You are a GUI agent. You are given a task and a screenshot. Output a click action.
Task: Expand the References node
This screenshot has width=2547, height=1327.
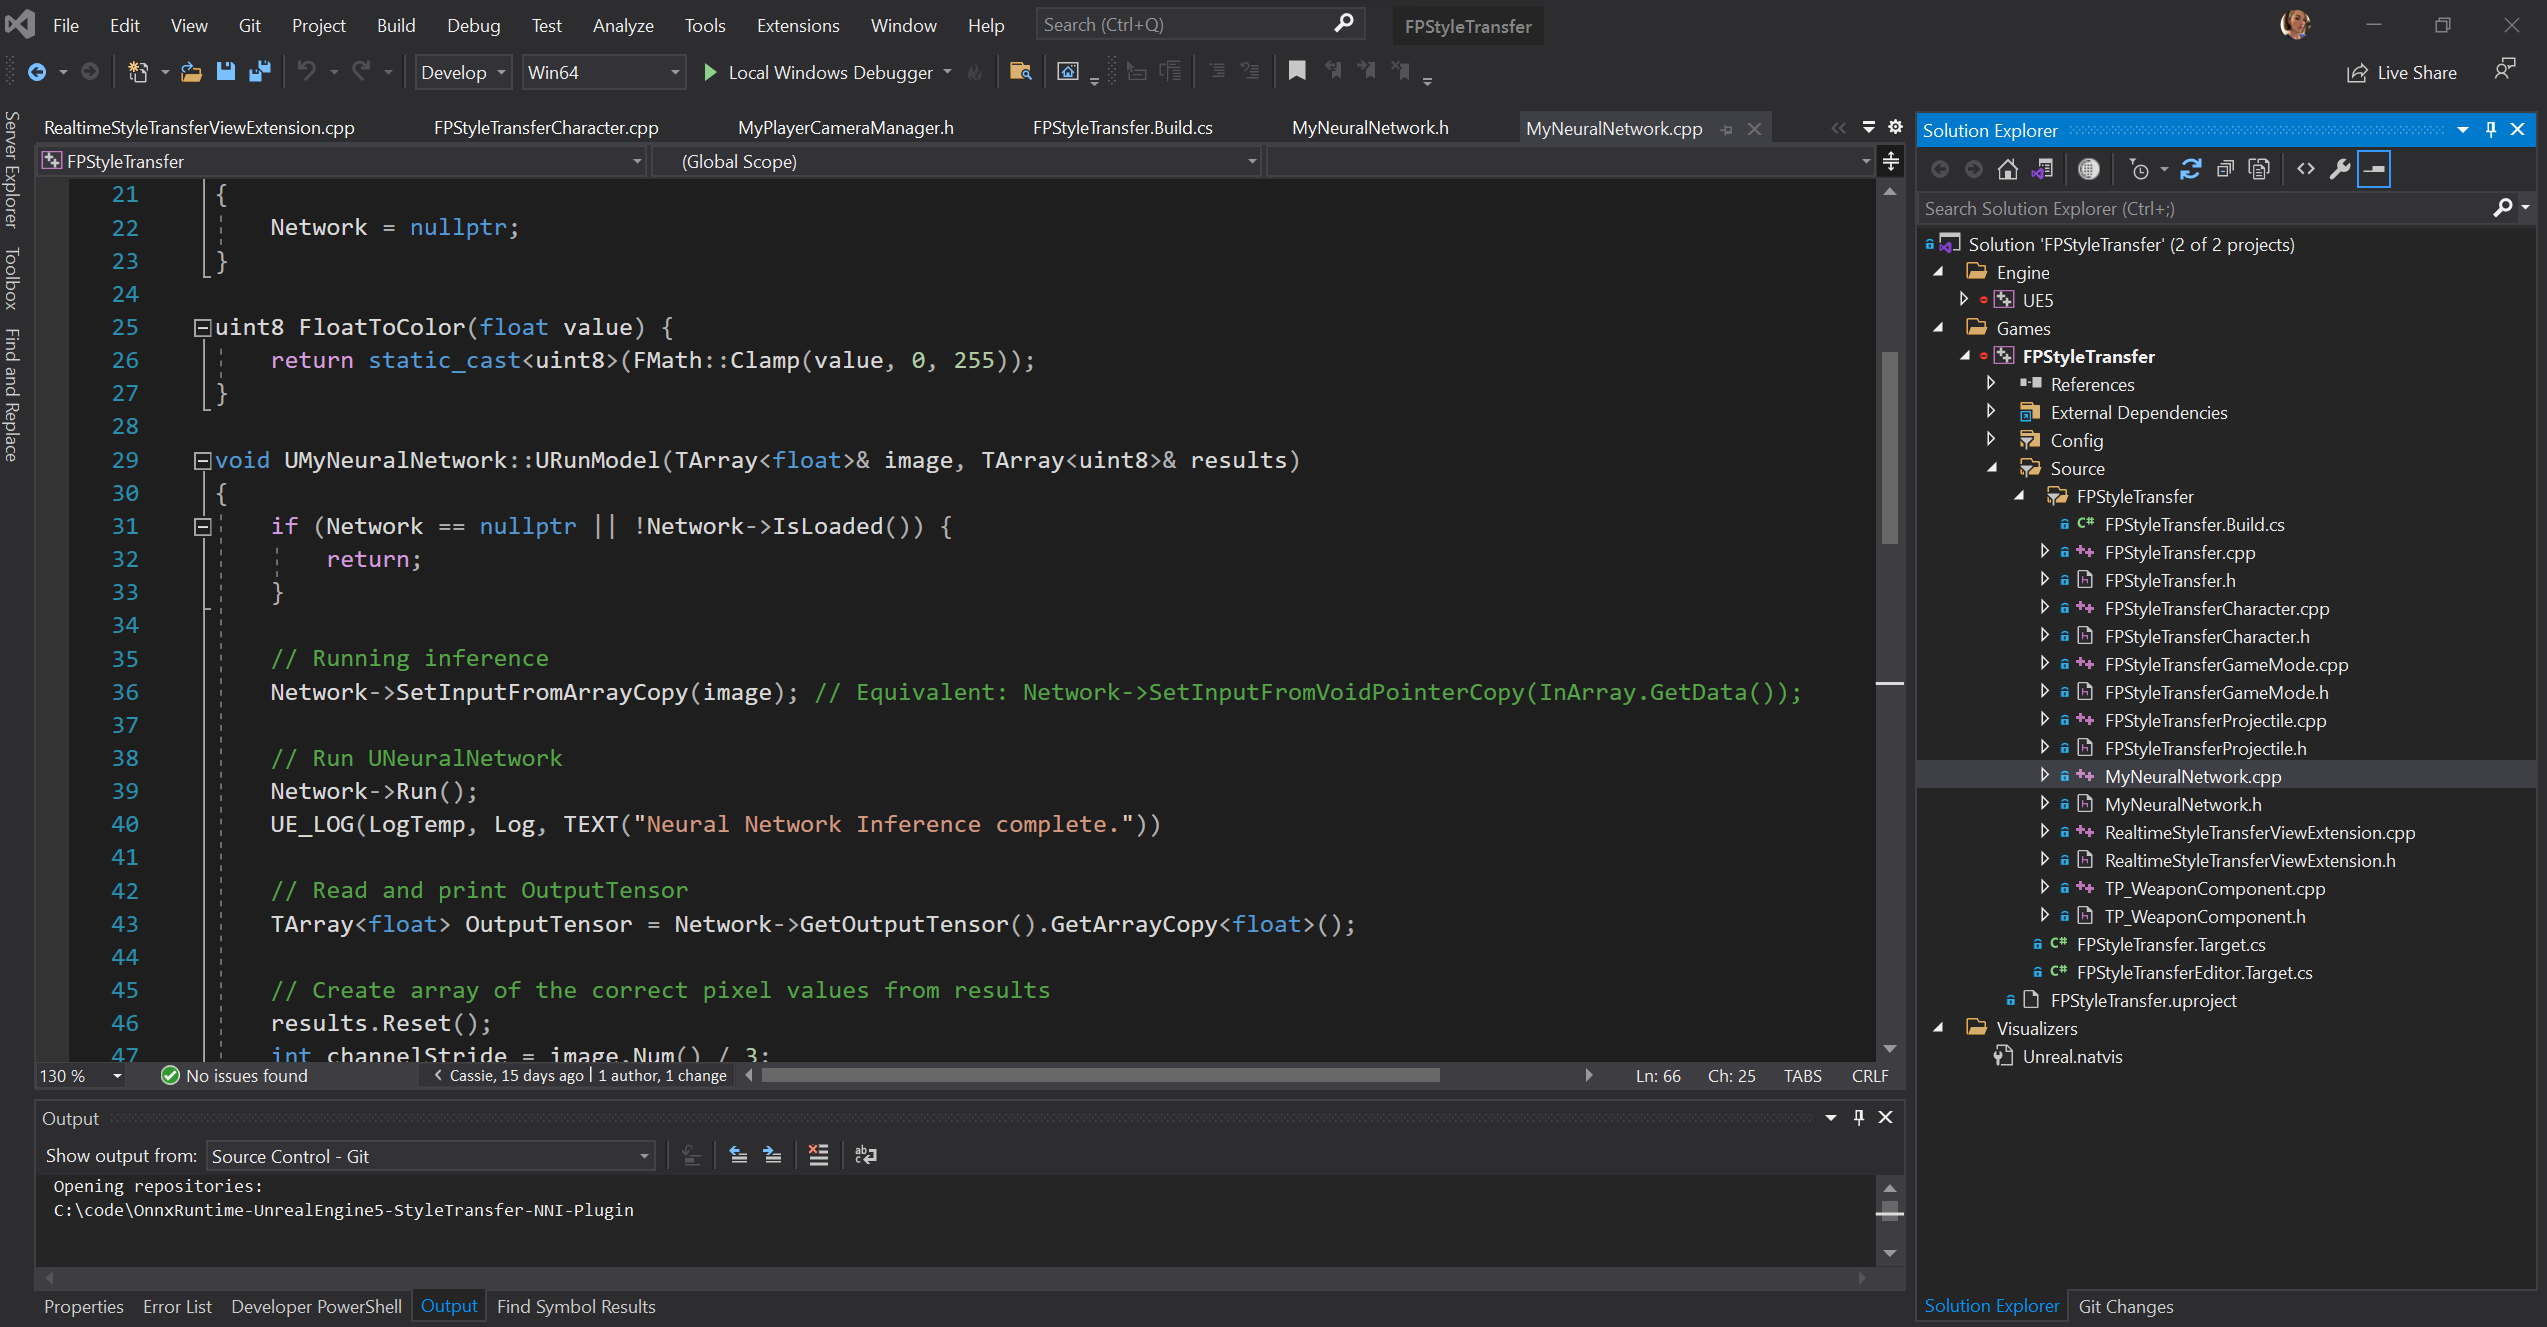click(1991, 384)
